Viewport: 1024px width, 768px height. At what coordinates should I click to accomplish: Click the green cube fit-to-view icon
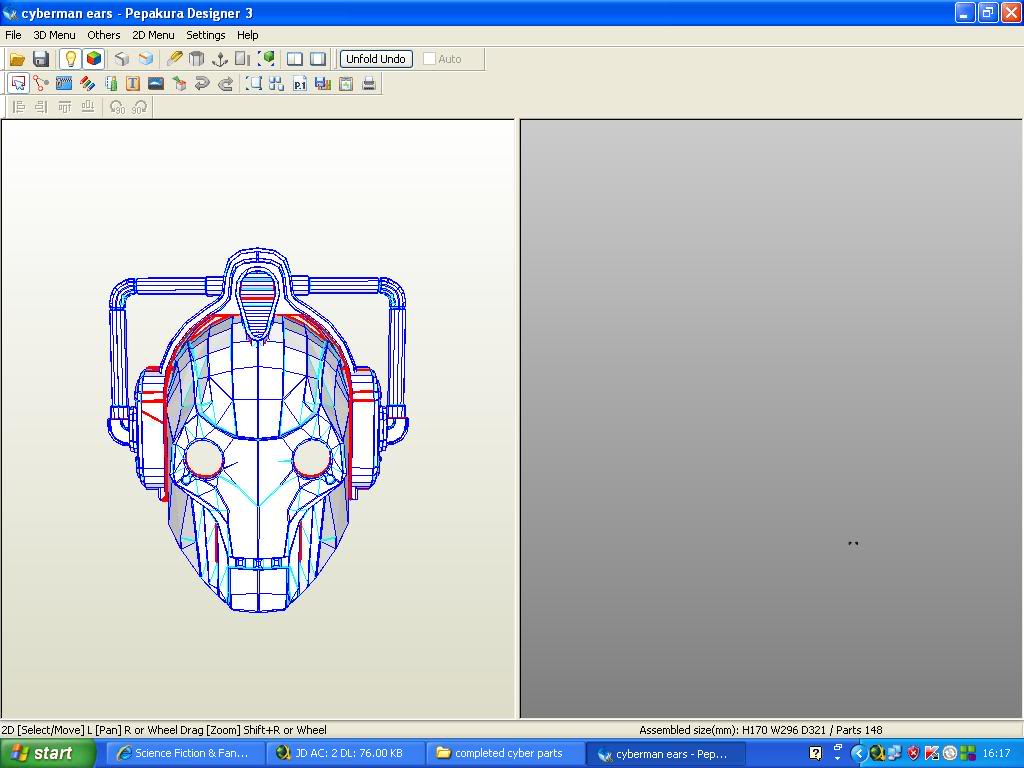pyautogui.click(x=266, y=59)
